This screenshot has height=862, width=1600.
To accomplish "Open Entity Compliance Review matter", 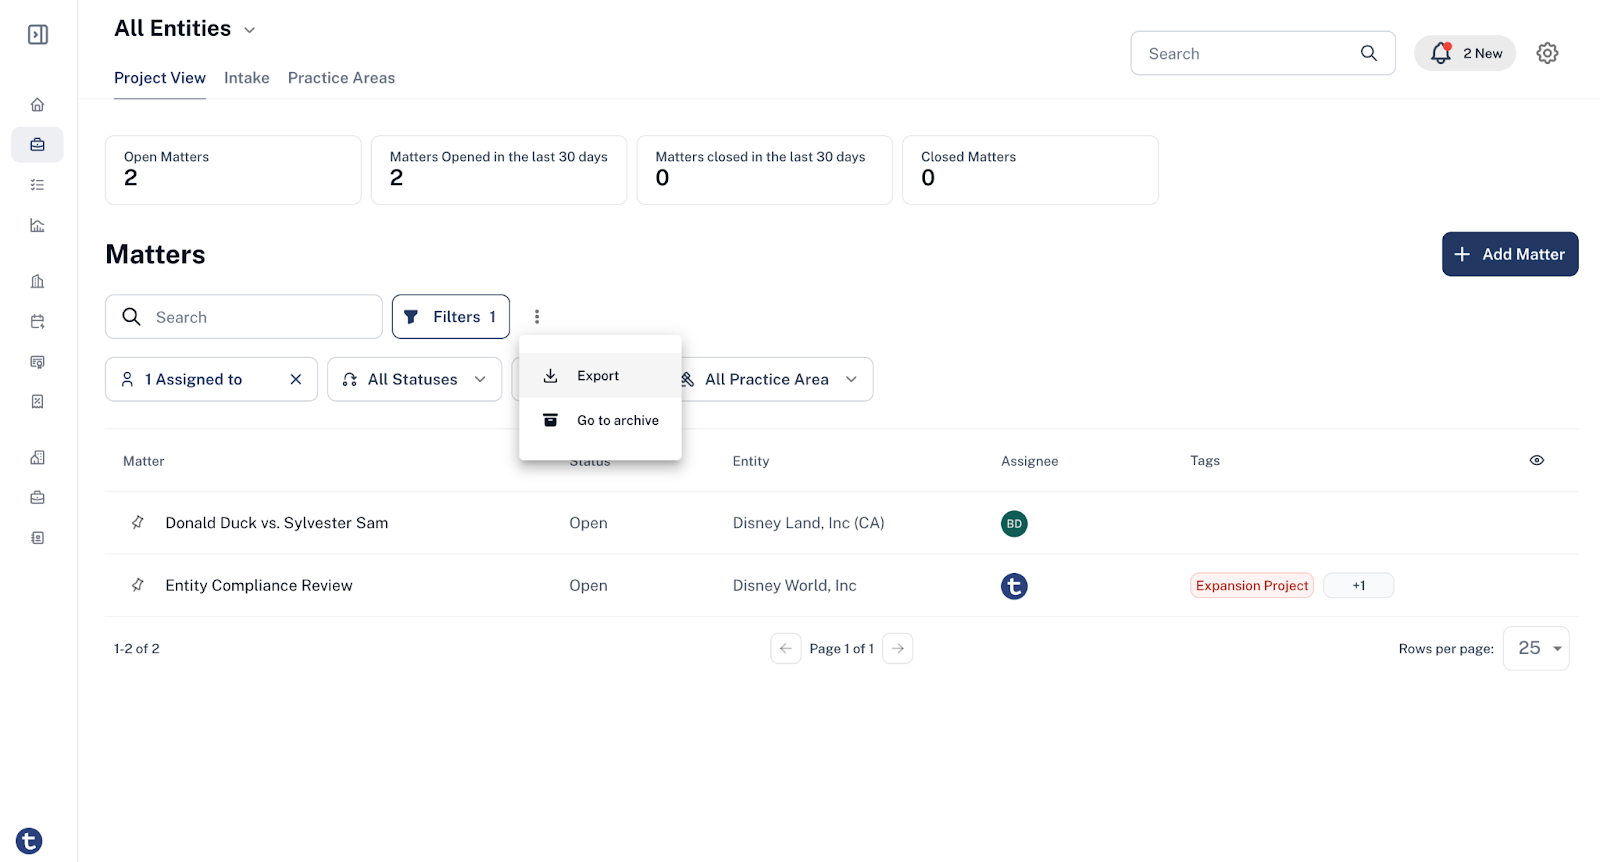I will 259,585.
